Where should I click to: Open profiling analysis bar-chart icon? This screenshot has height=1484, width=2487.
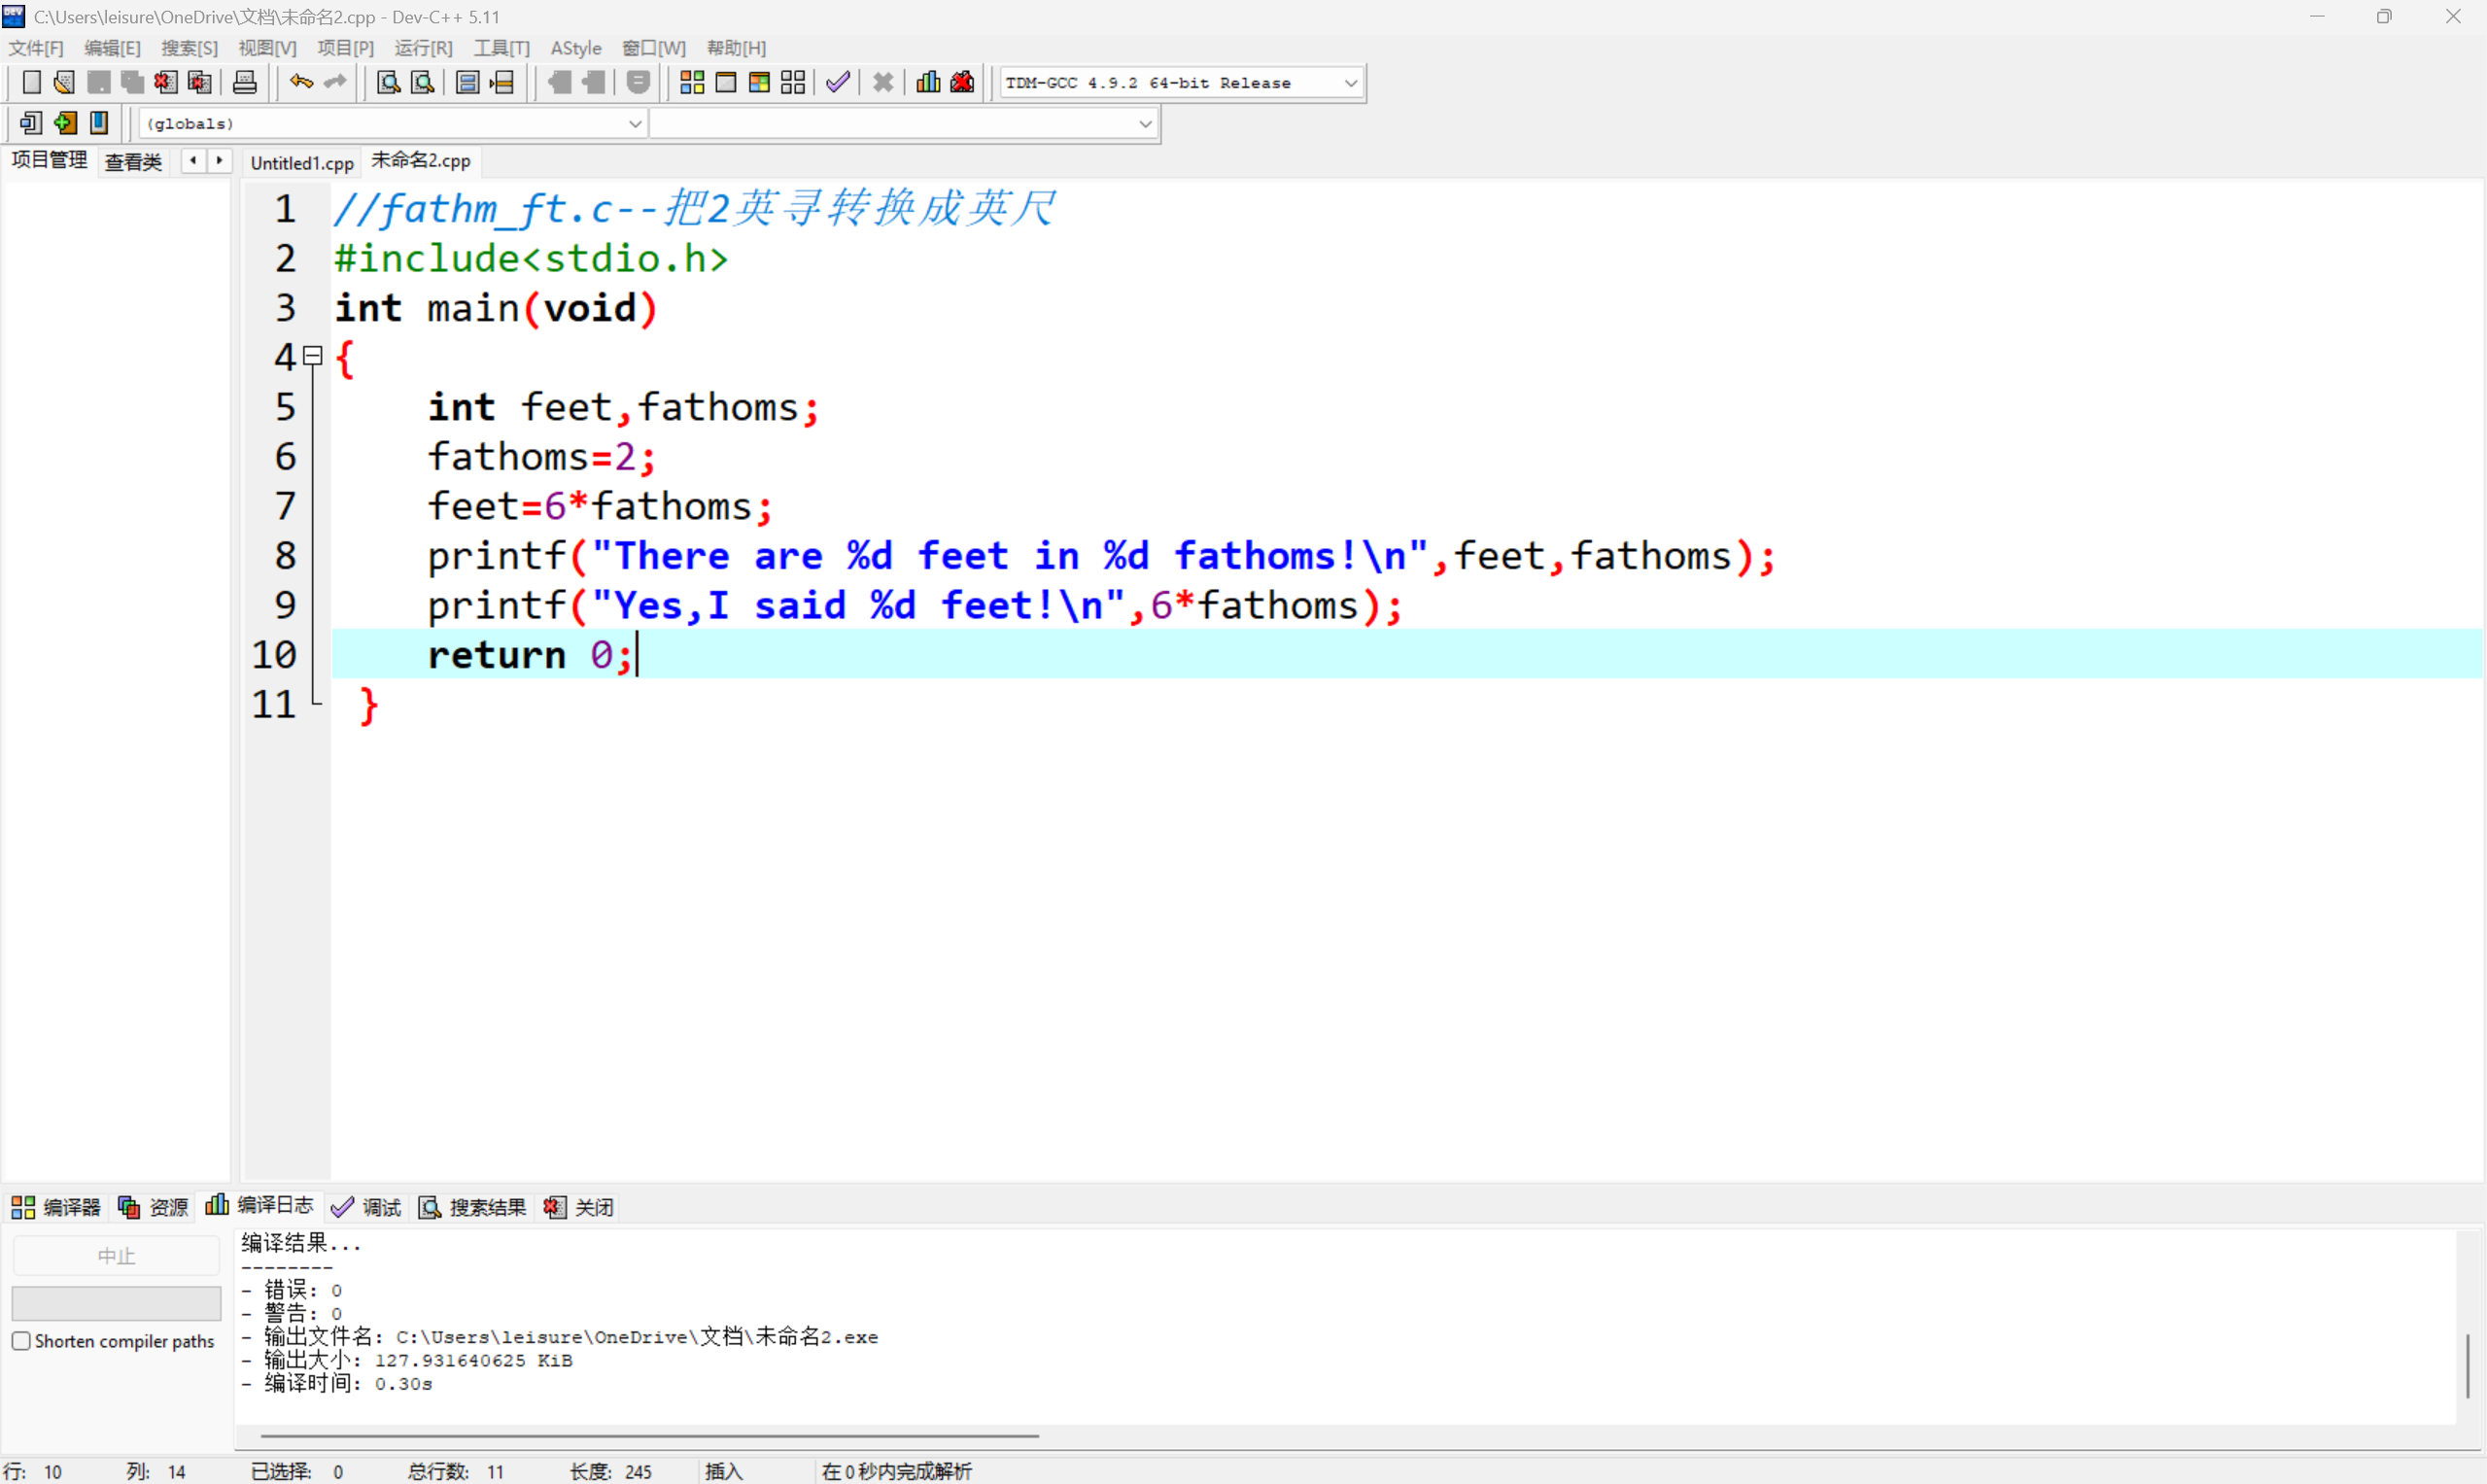[x=926, y=82]
